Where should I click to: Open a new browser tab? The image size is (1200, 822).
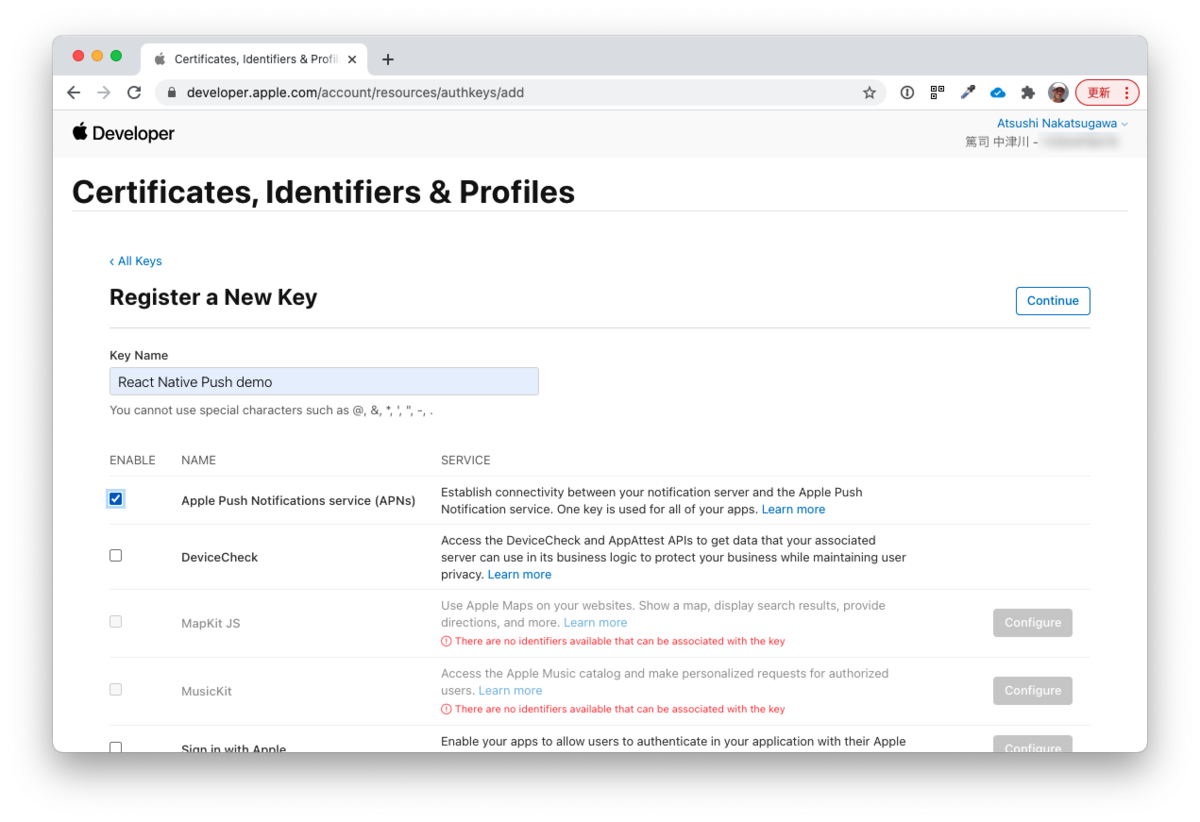coord(388,59)
